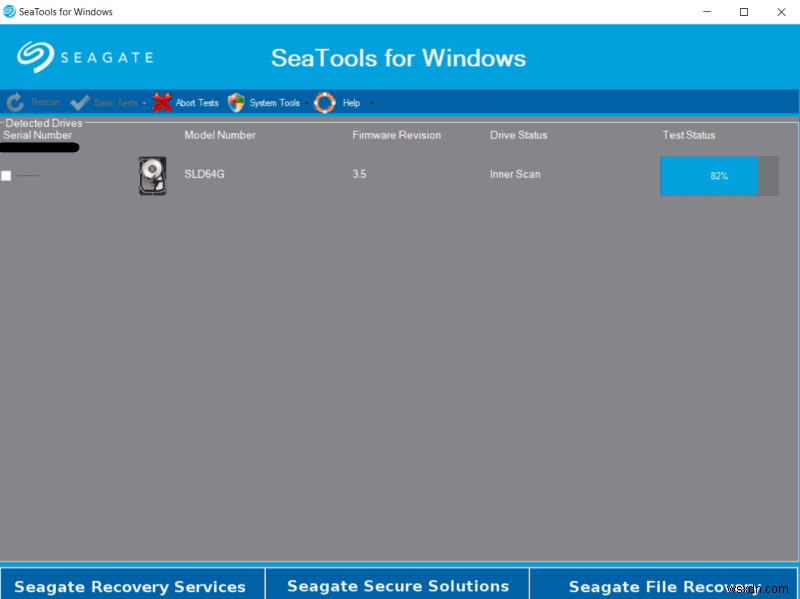Expand the Basic Tests dropdown arrow

click(144, 103)
